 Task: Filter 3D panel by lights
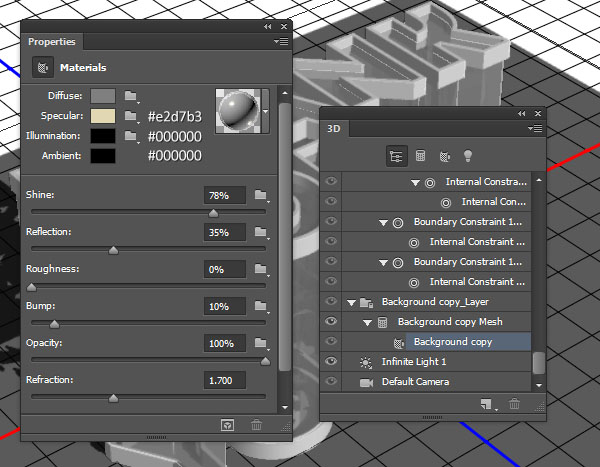tap(466, 156)
